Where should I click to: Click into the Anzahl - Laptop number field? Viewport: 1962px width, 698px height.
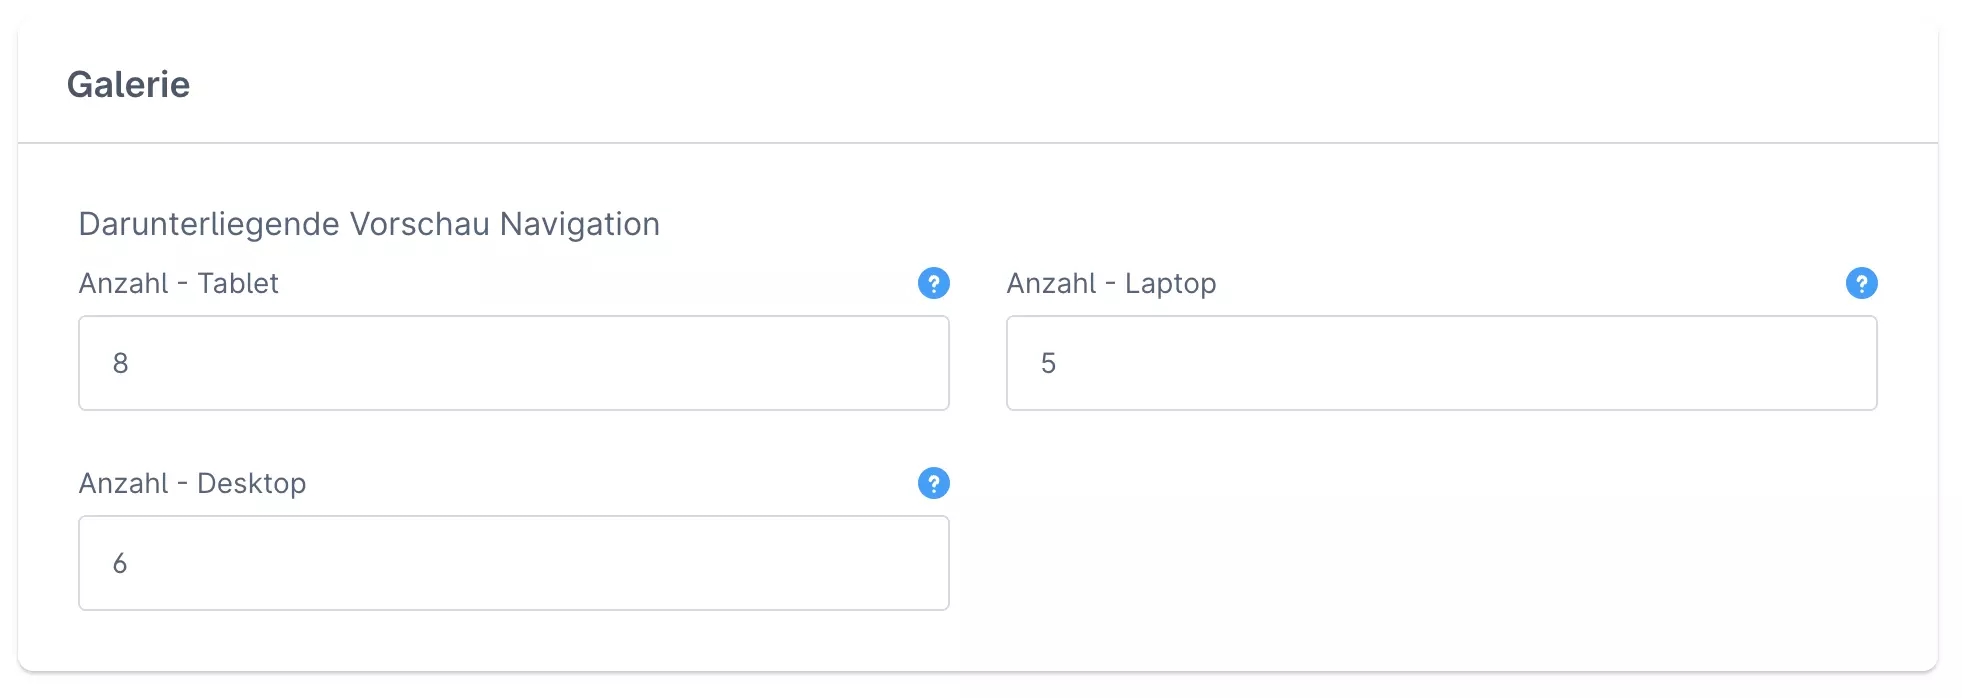click(x=1441, y=363)
